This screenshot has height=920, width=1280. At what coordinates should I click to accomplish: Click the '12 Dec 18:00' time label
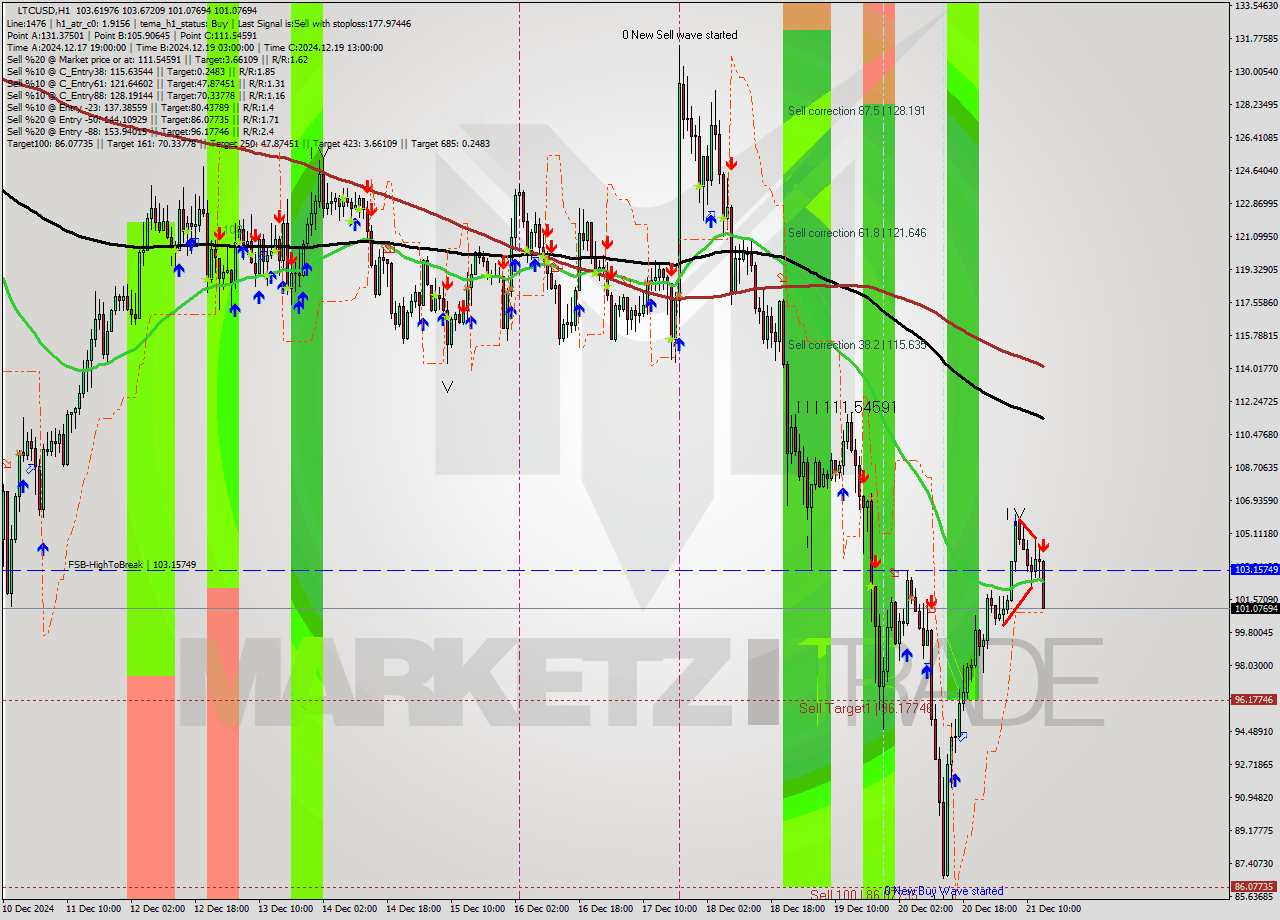point(222,909)
